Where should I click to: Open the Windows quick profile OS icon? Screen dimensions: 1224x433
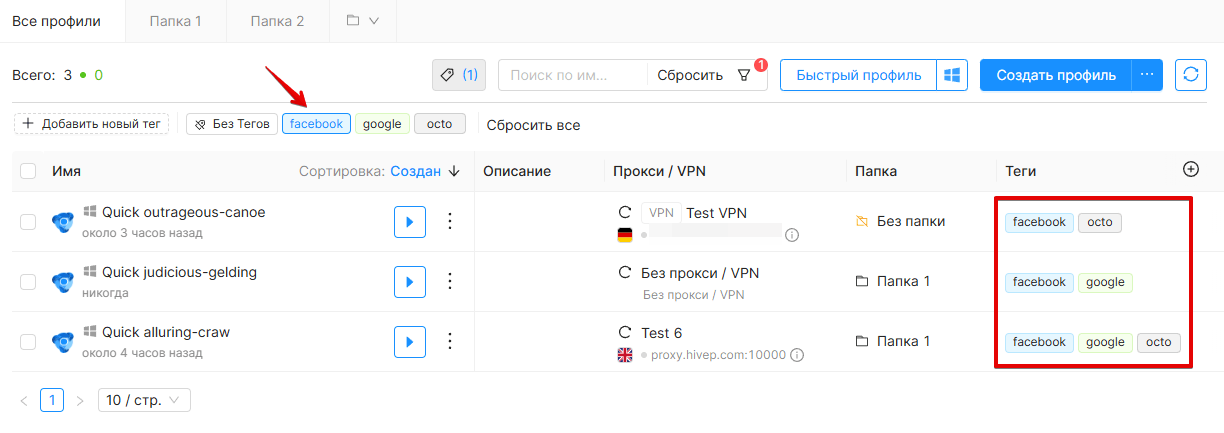952,75
